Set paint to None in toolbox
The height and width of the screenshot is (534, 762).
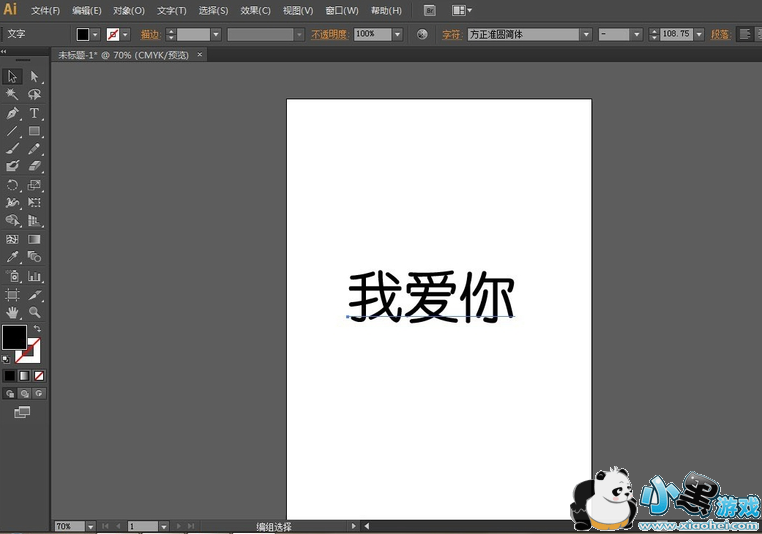tap(39, 376)
